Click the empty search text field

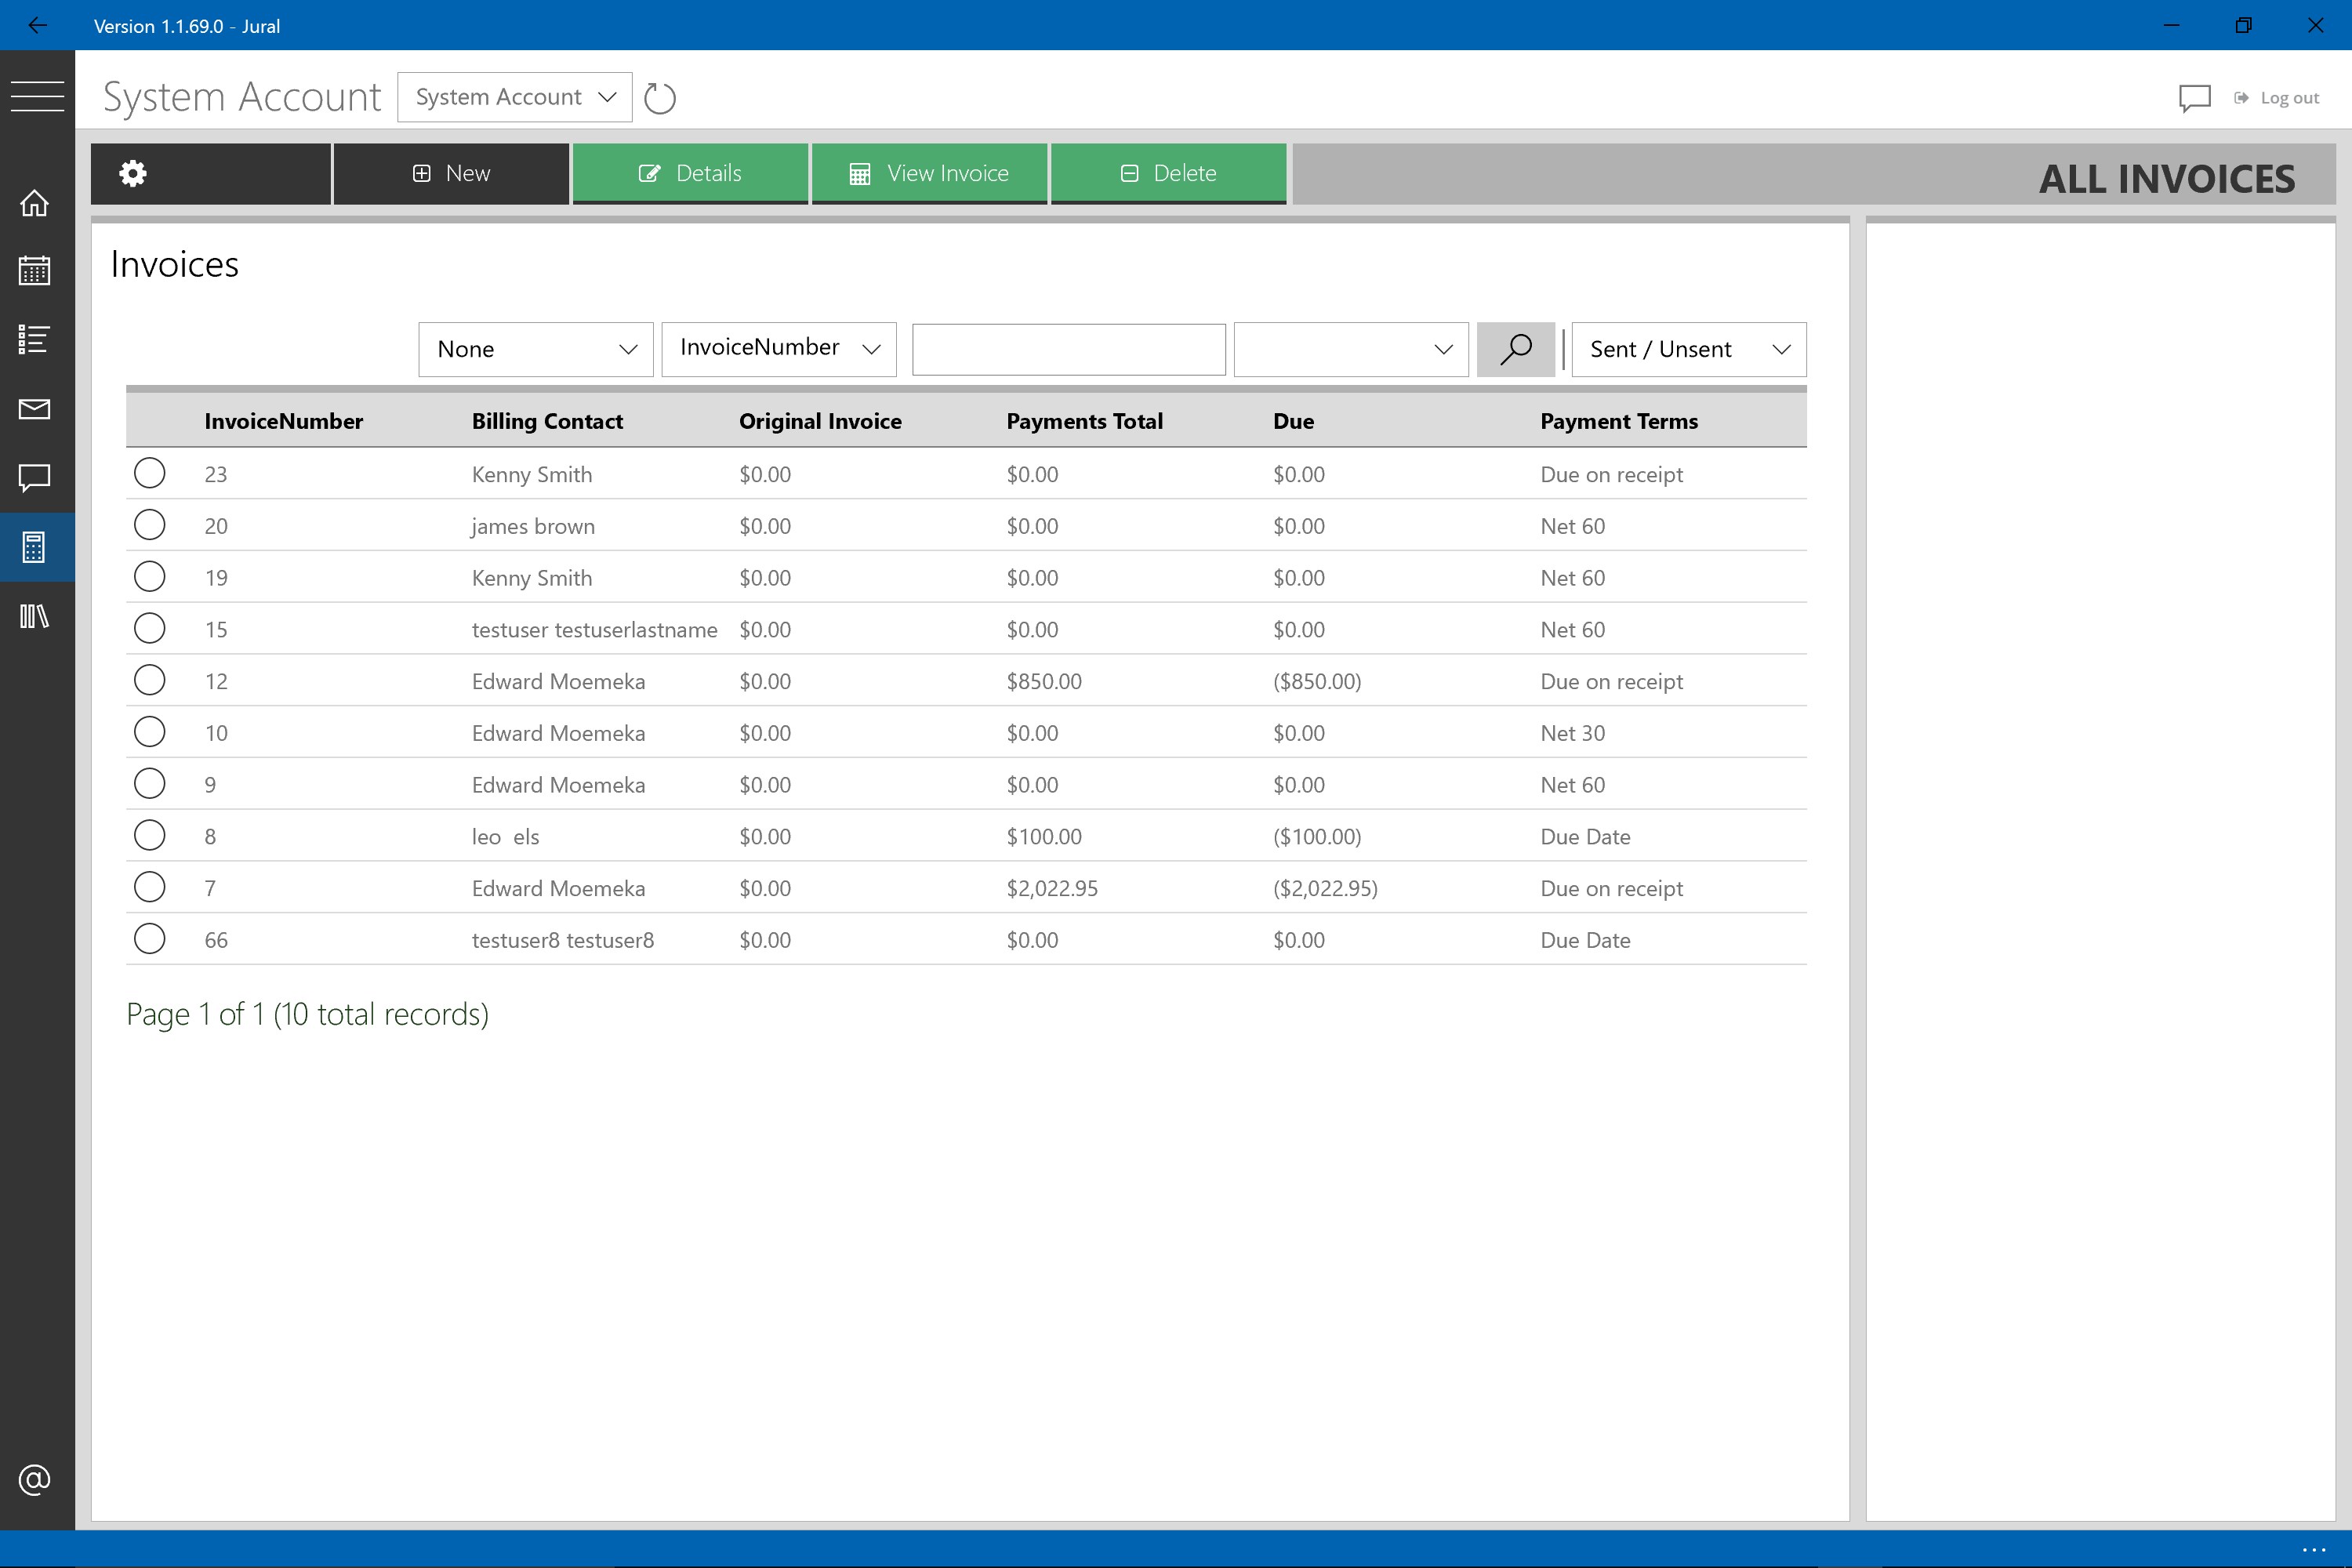(x=1068, y=349)
